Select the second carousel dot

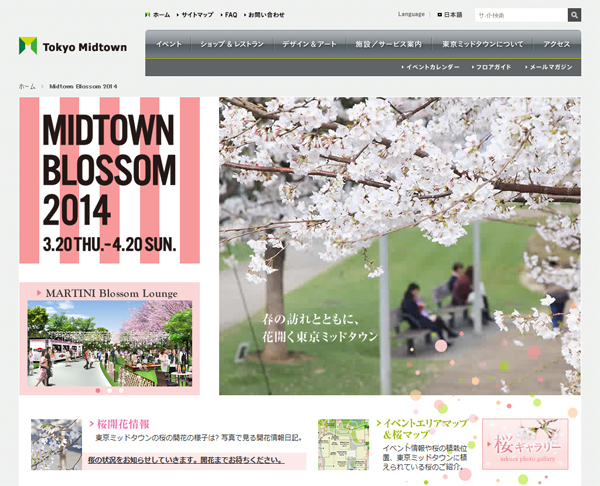(x=109, y=391)
